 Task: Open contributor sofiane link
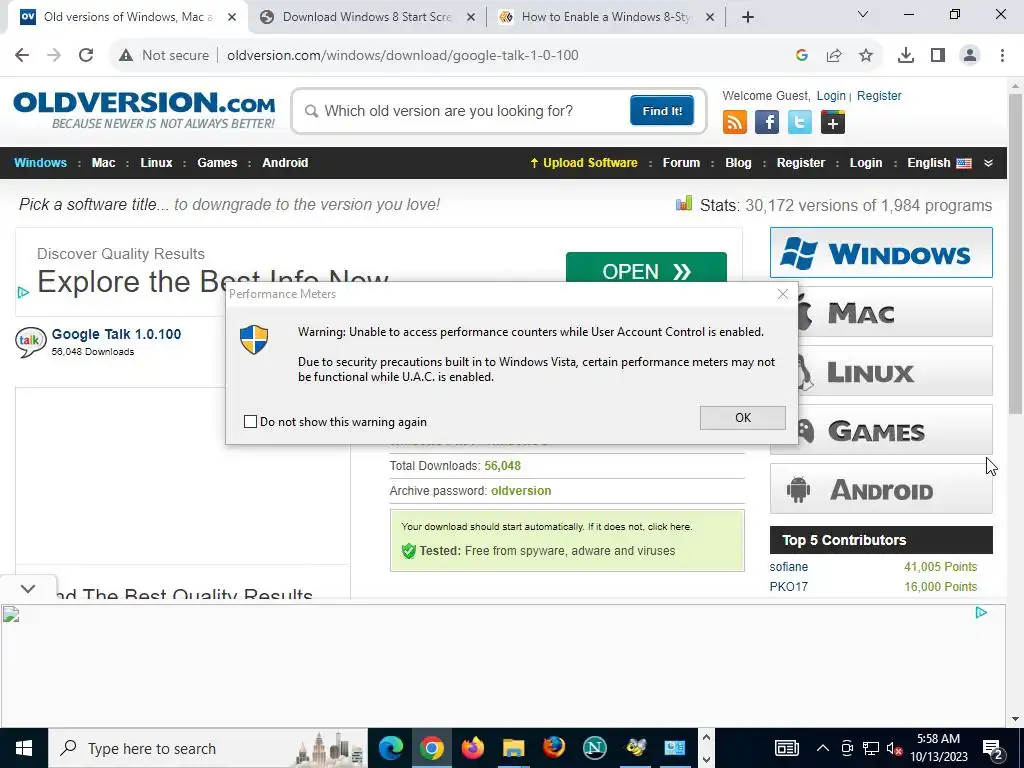click(788, 567)
